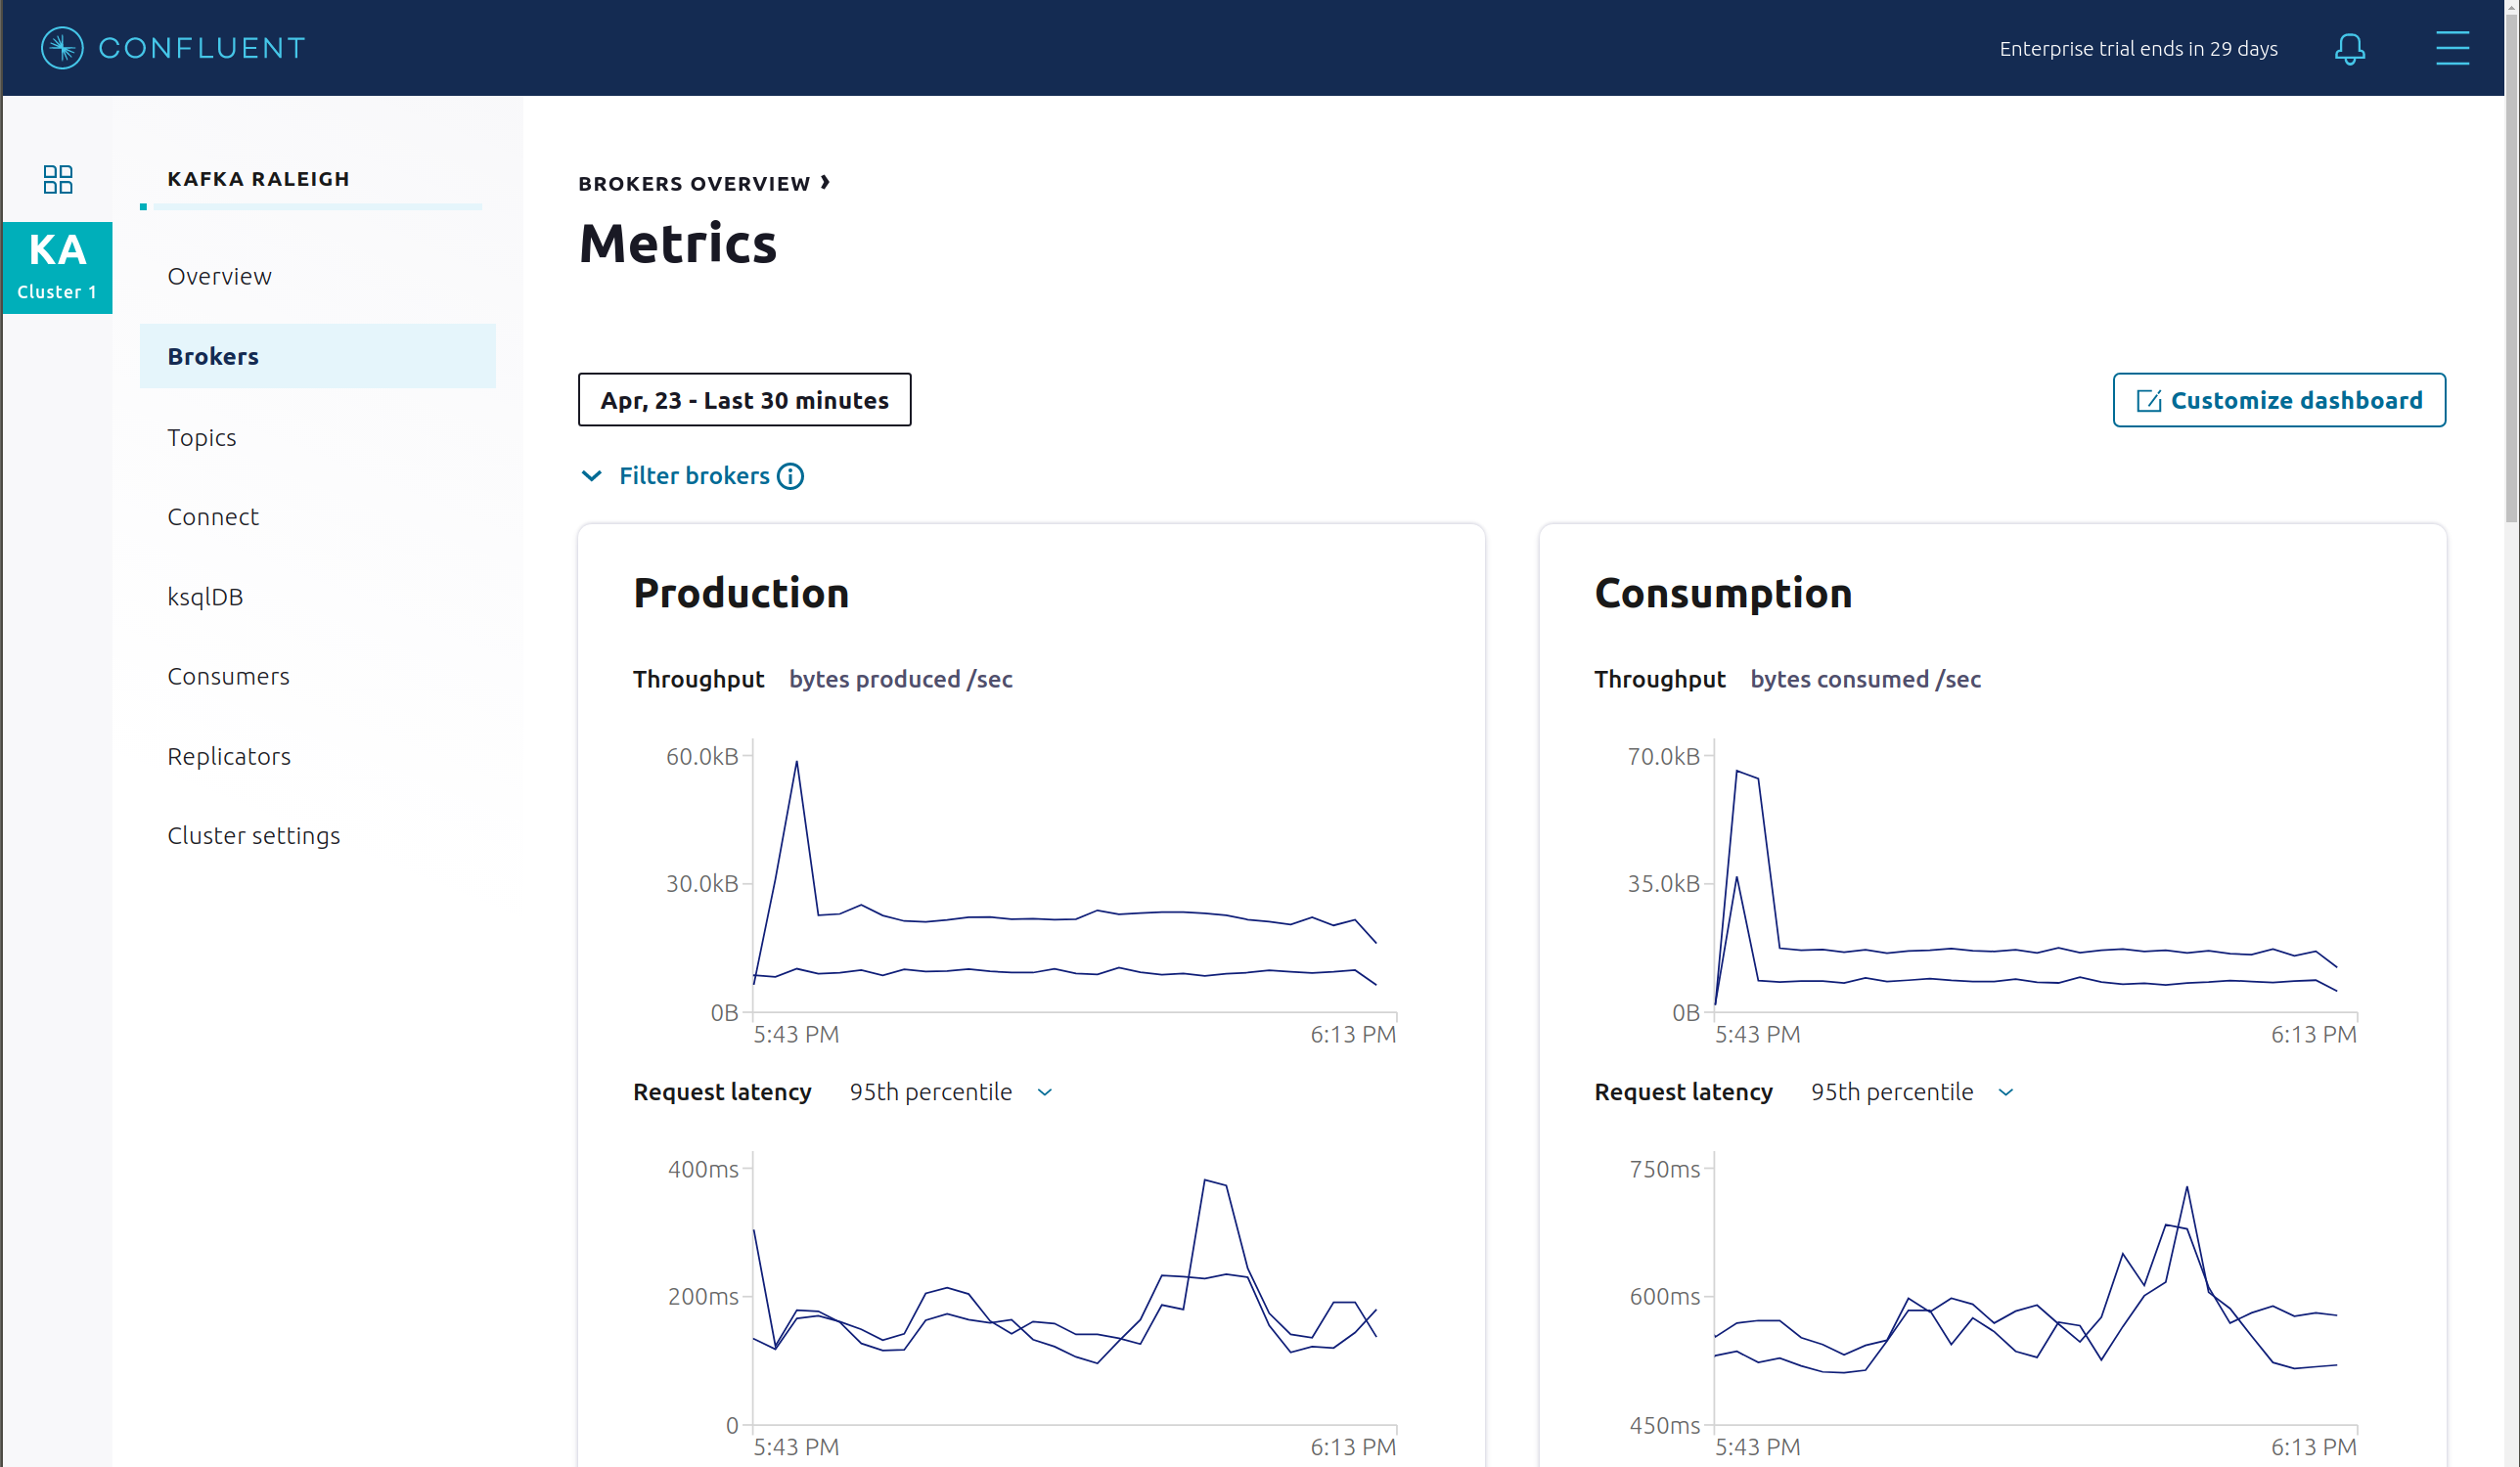This screenshot has width=2520, height=1467.
Task: Click the BROKERS OVERVIEW breadcrumb
Action: [x=694, y=184]
